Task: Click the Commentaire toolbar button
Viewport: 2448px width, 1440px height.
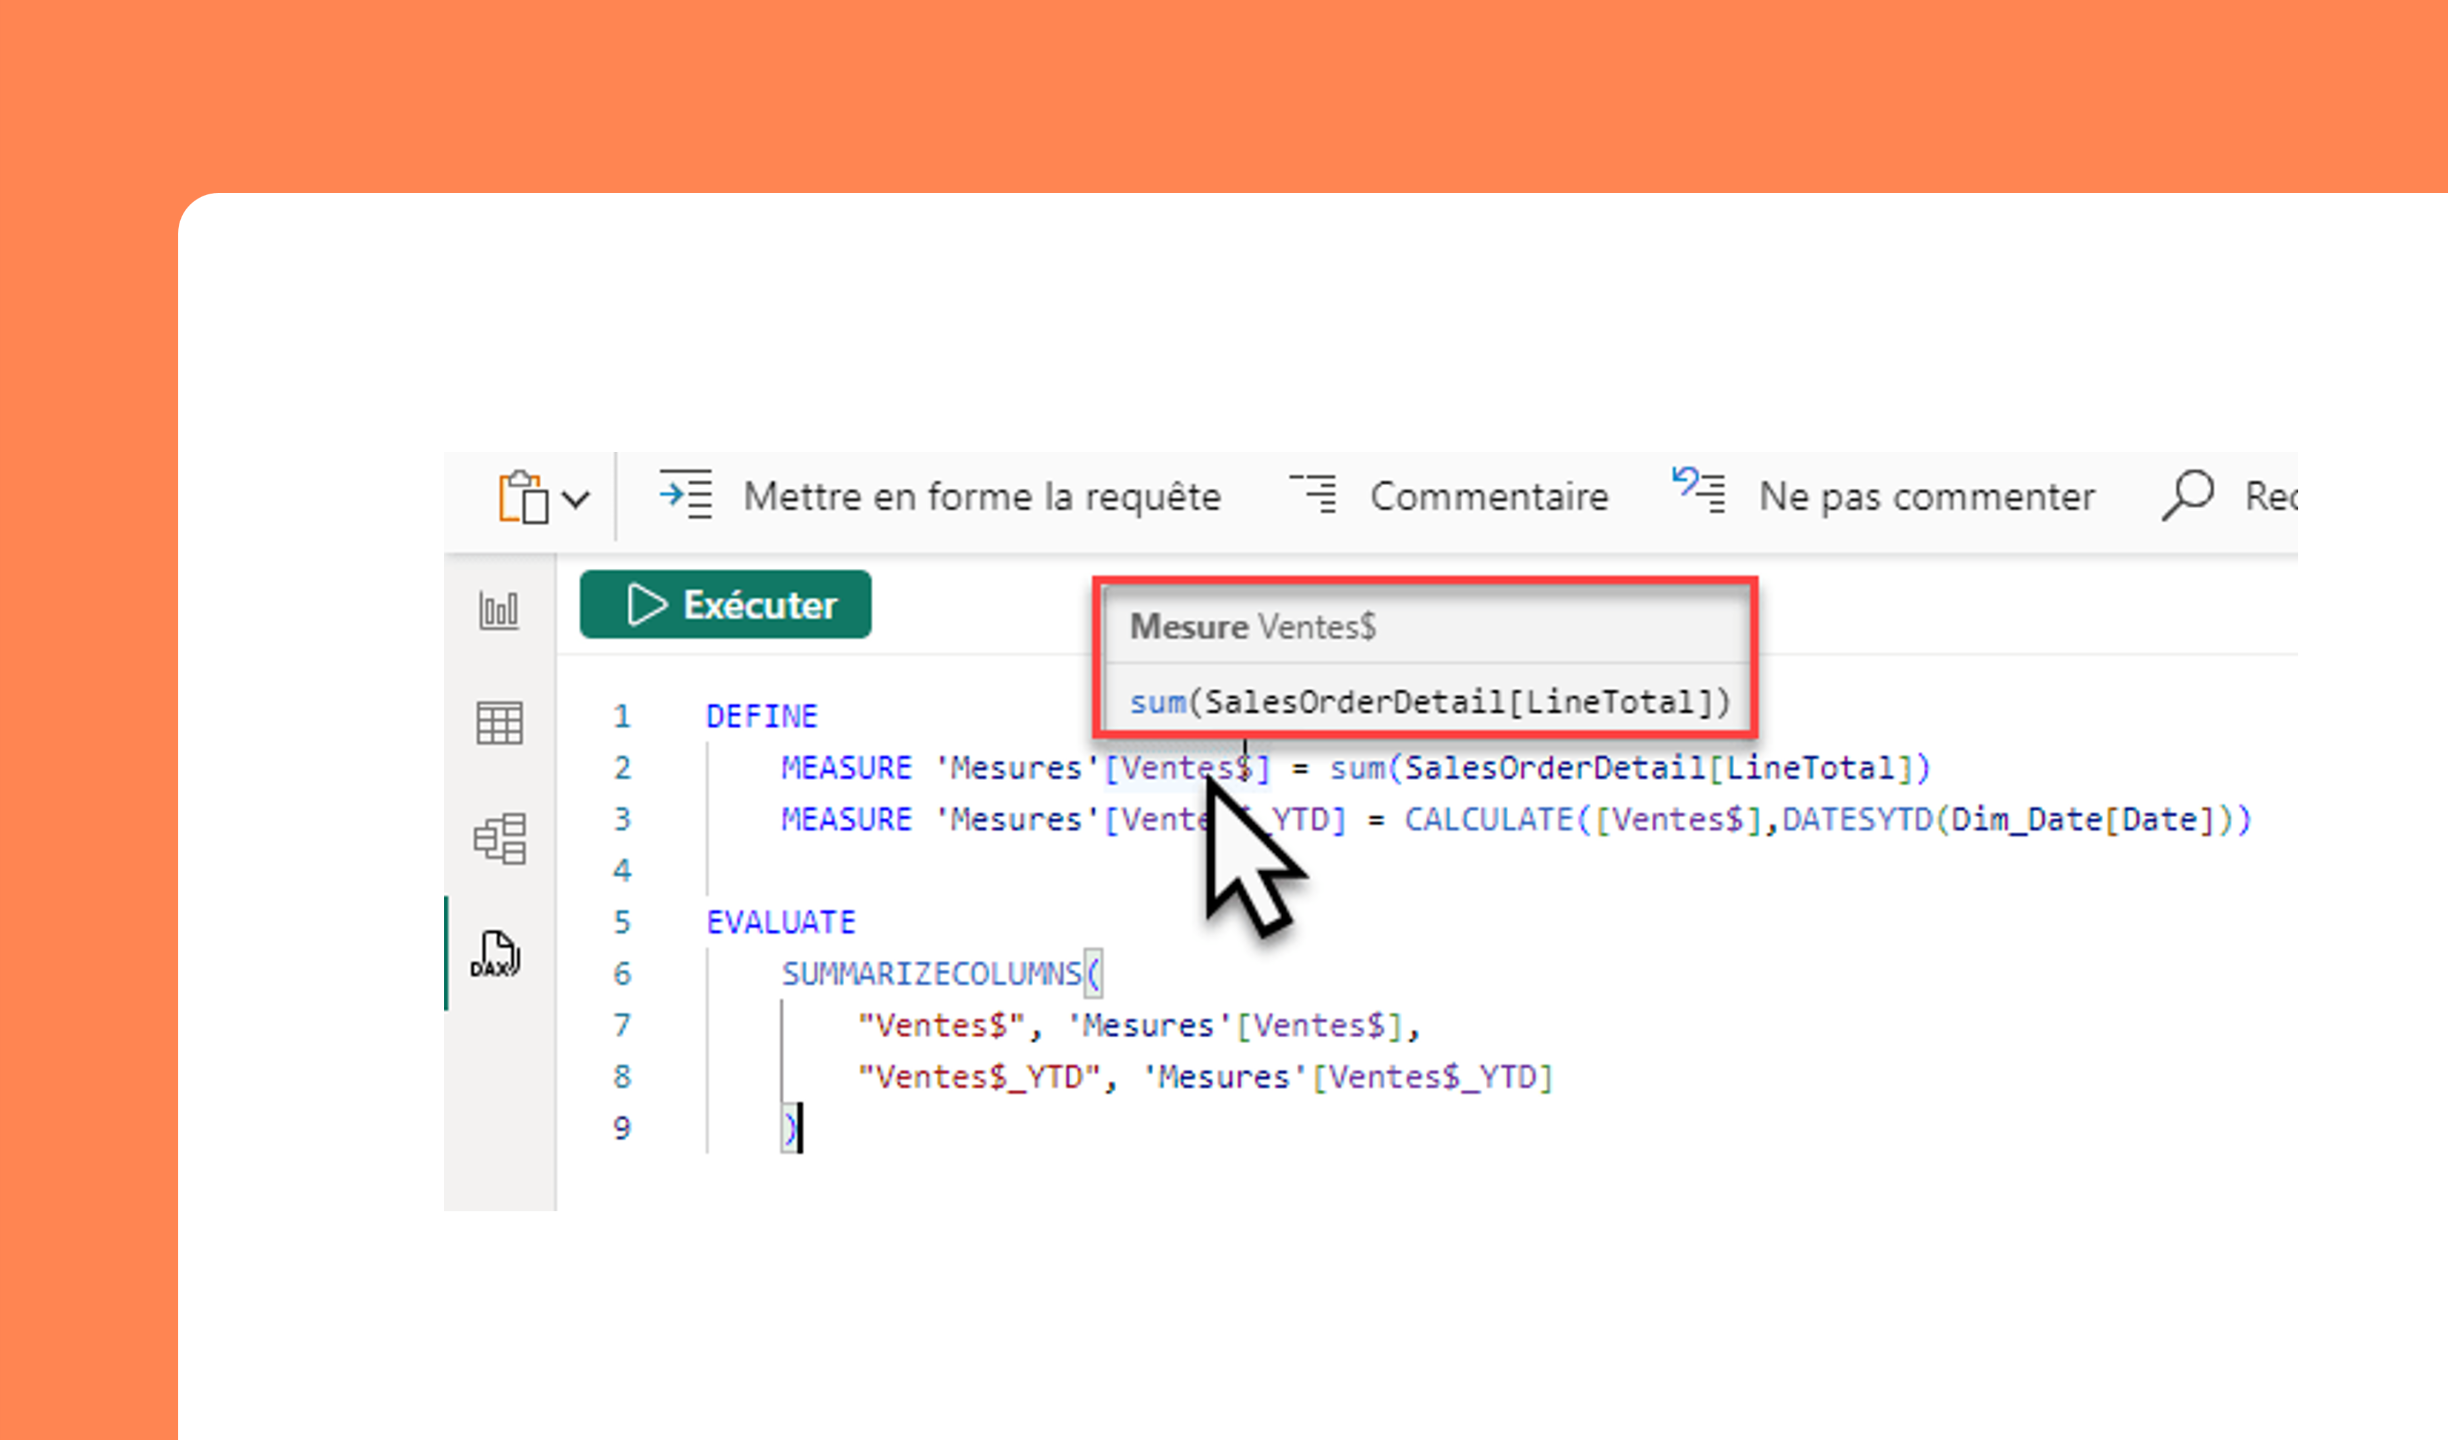Action: (x=1488, y=497)
